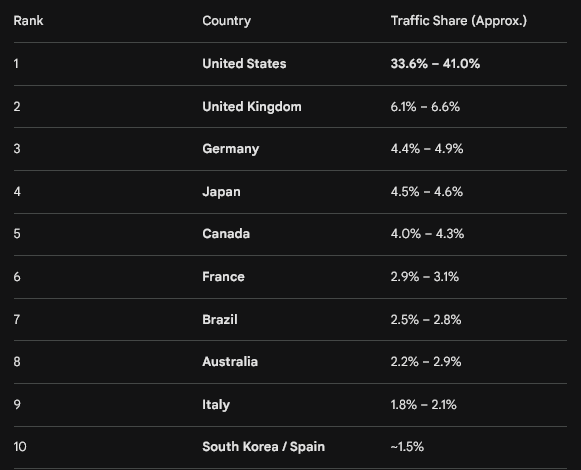Viewport: 581px width, 470px height.
Task: Select the Brazil country cell
Action: tap(220, 320)
